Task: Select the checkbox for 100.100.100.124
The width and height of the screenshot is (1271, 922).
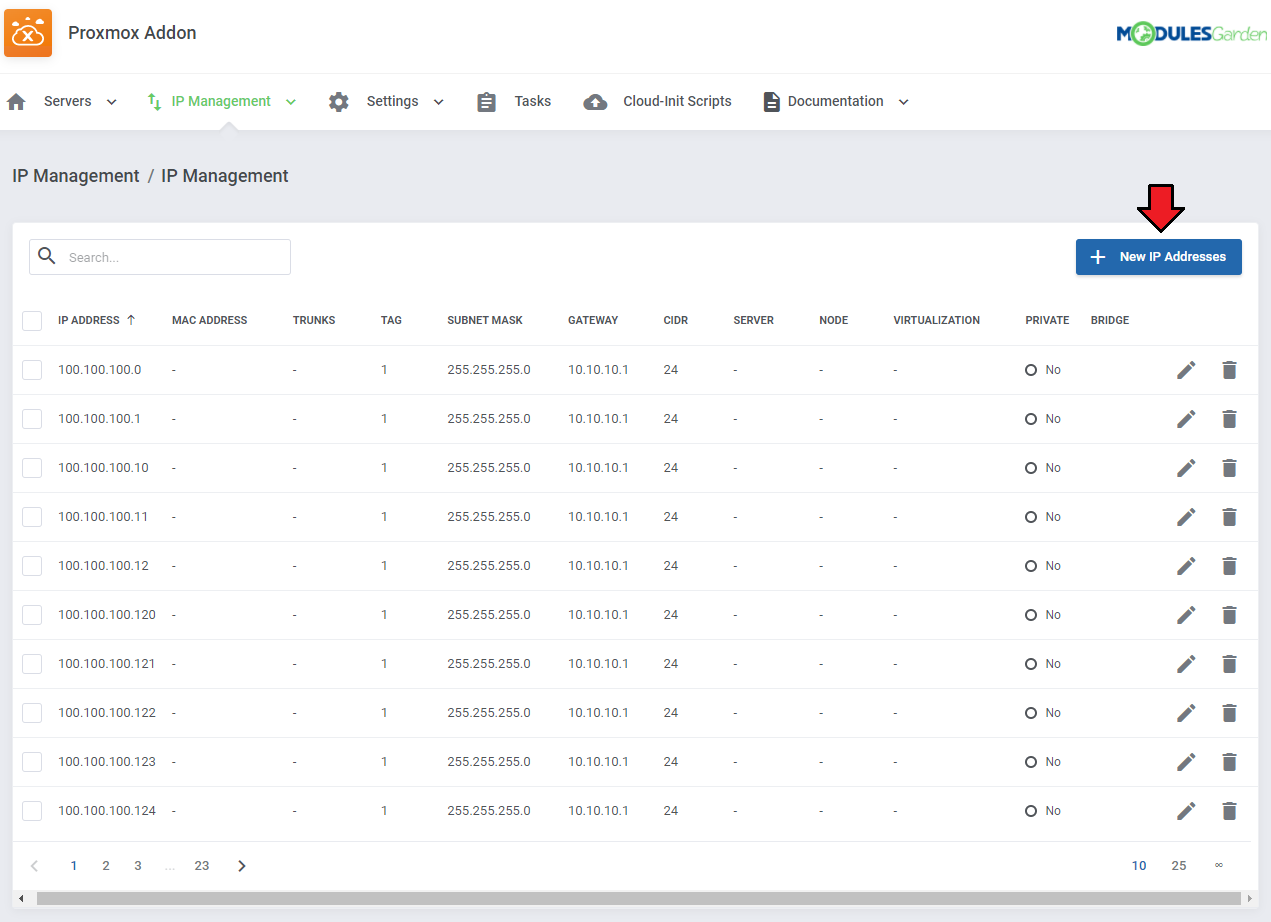Action: [32, 811]
